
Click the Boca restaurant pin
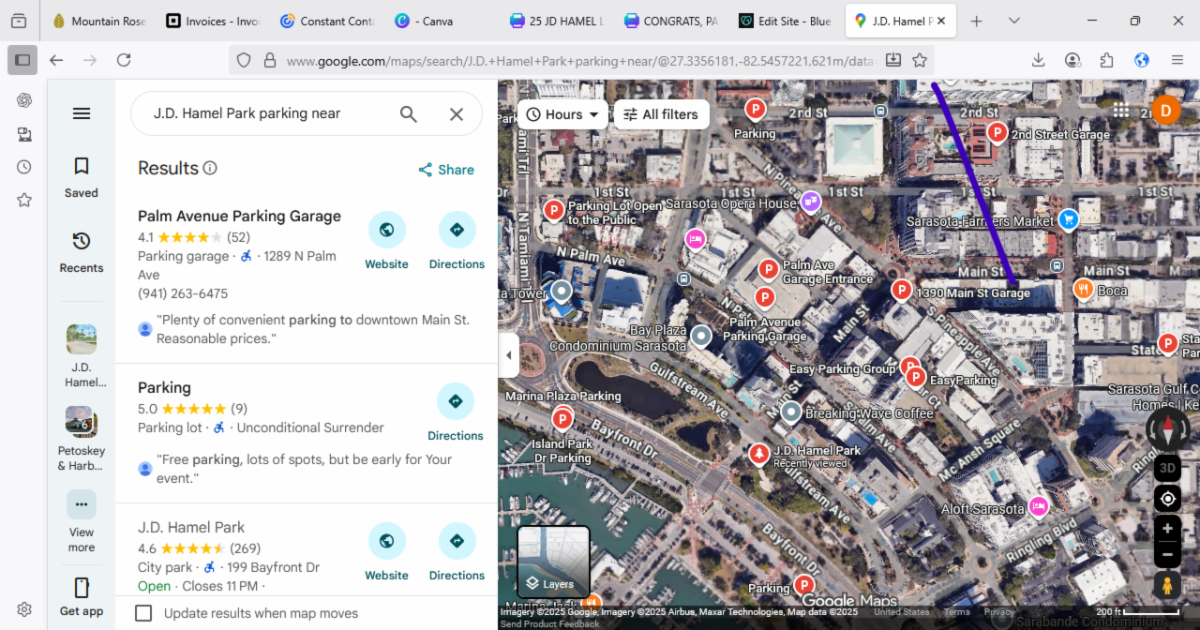point(1083,289)
